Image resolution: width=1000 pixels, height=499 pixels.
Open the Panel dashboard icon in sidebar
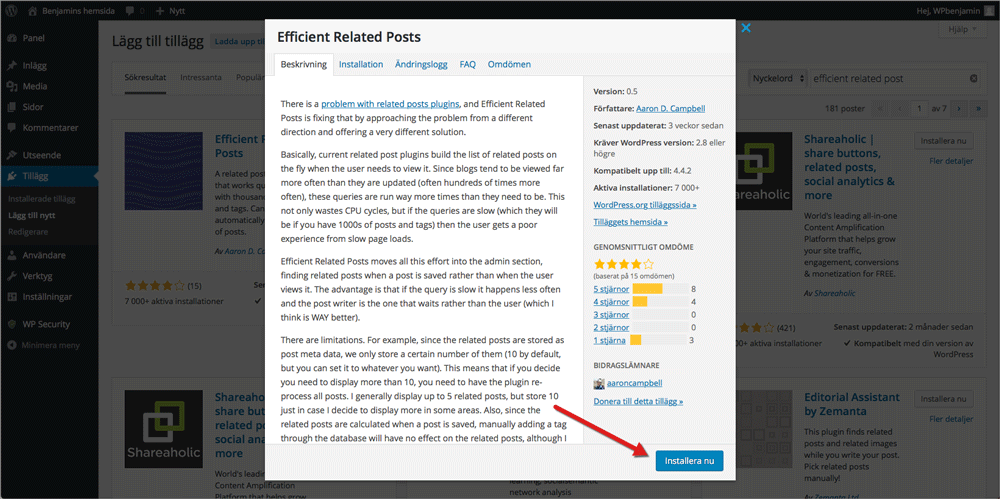tap(11, 38)
